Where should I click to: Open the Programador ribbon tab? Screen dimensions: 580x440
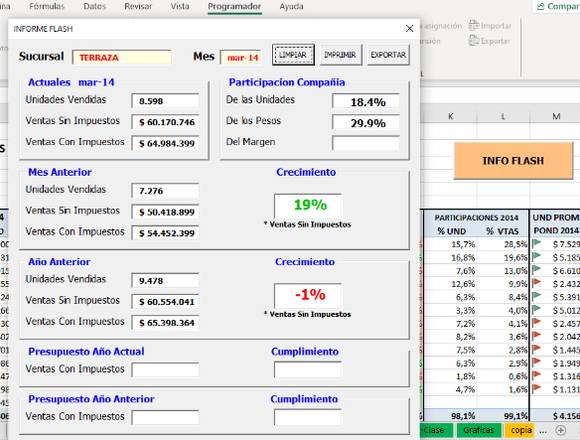(235, 6)
